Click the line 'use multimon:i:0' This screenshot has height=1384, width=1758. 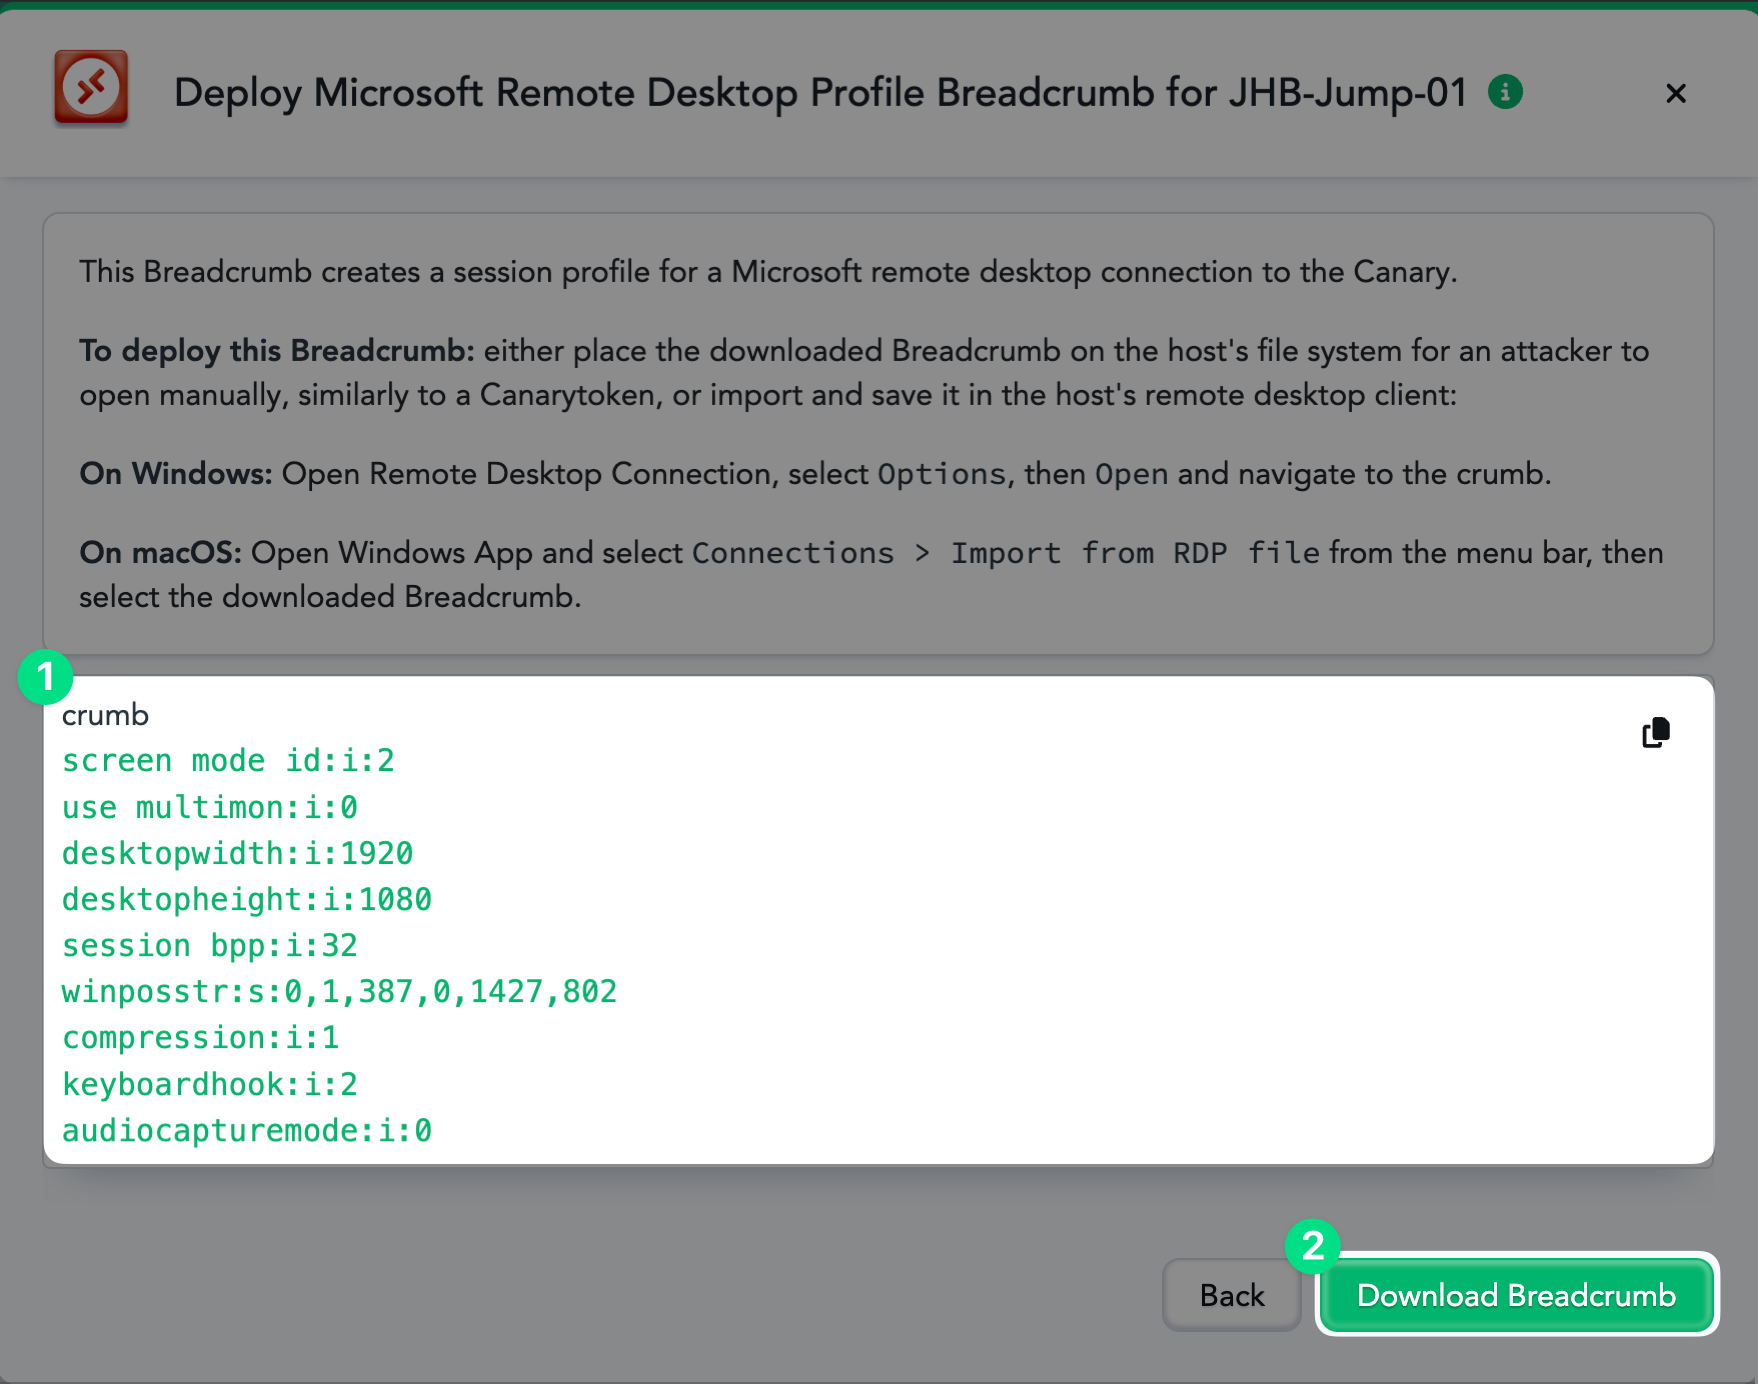(x=210, y=807)
